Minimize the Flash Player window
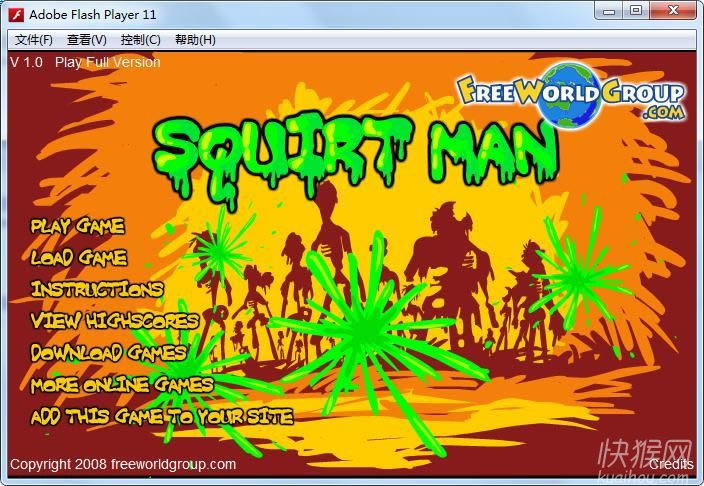Image resolution: width=704 pixels, height=486 pixels. coord(609,11)
